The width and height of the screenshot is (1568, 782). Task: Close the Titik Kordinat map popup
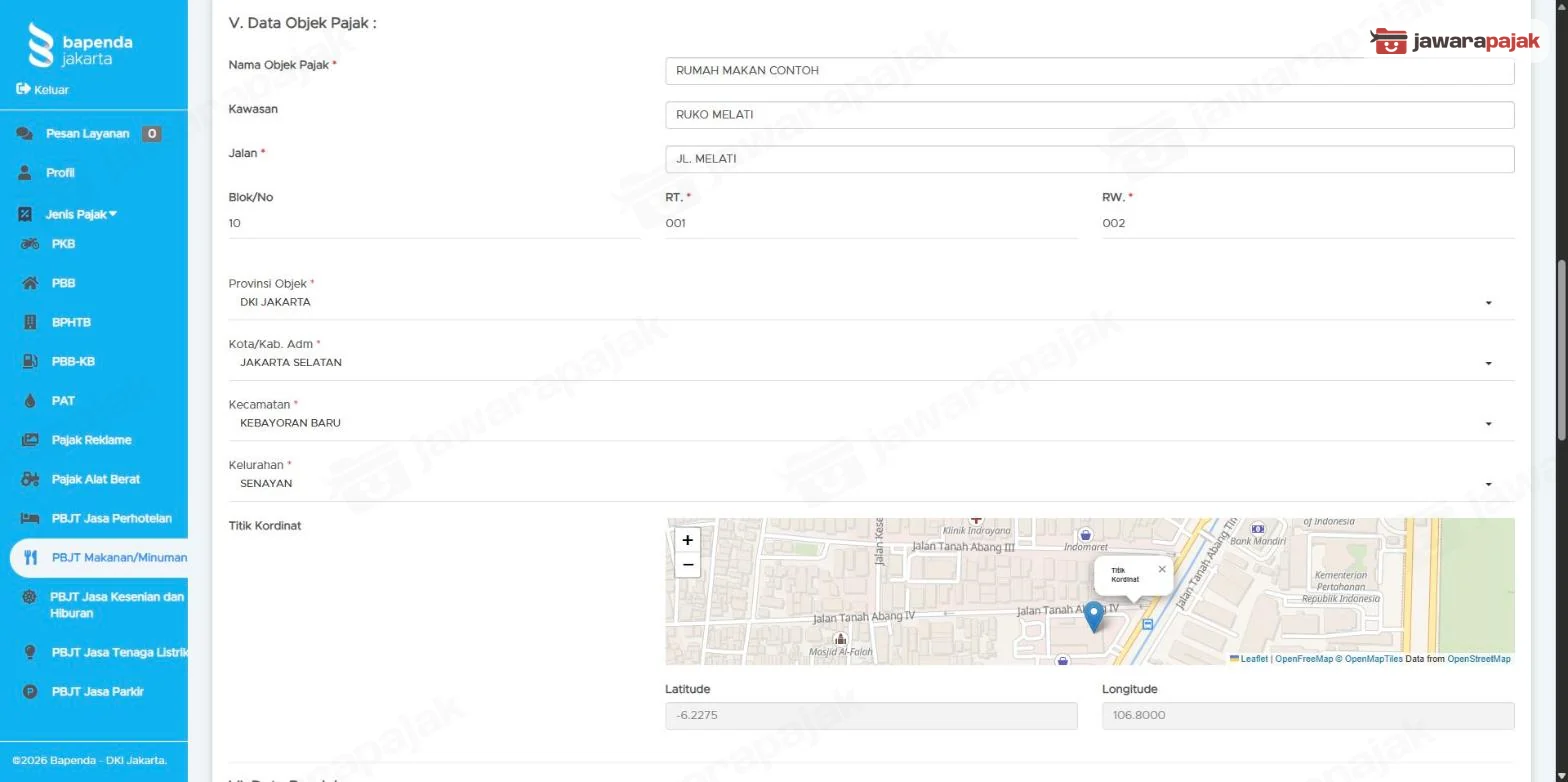point(1161,569)
